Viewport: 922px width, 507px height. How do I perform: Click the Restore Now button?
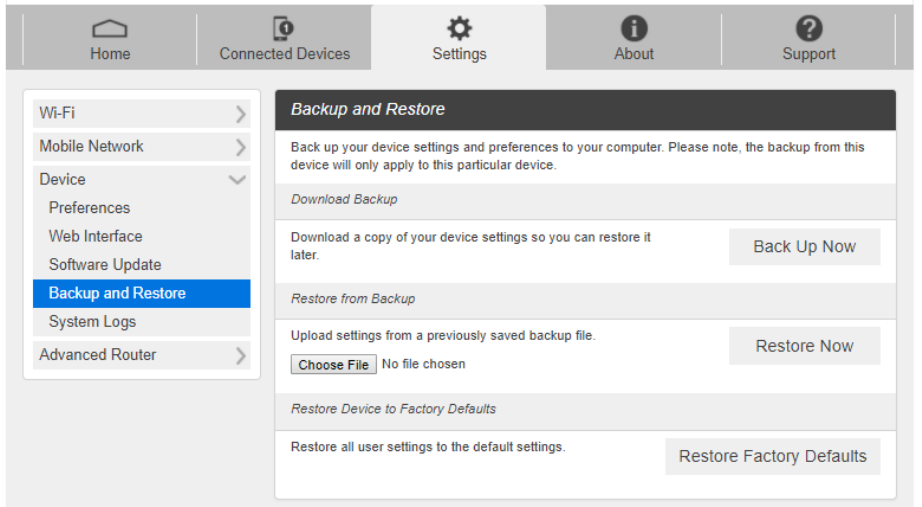coord(804,346)
